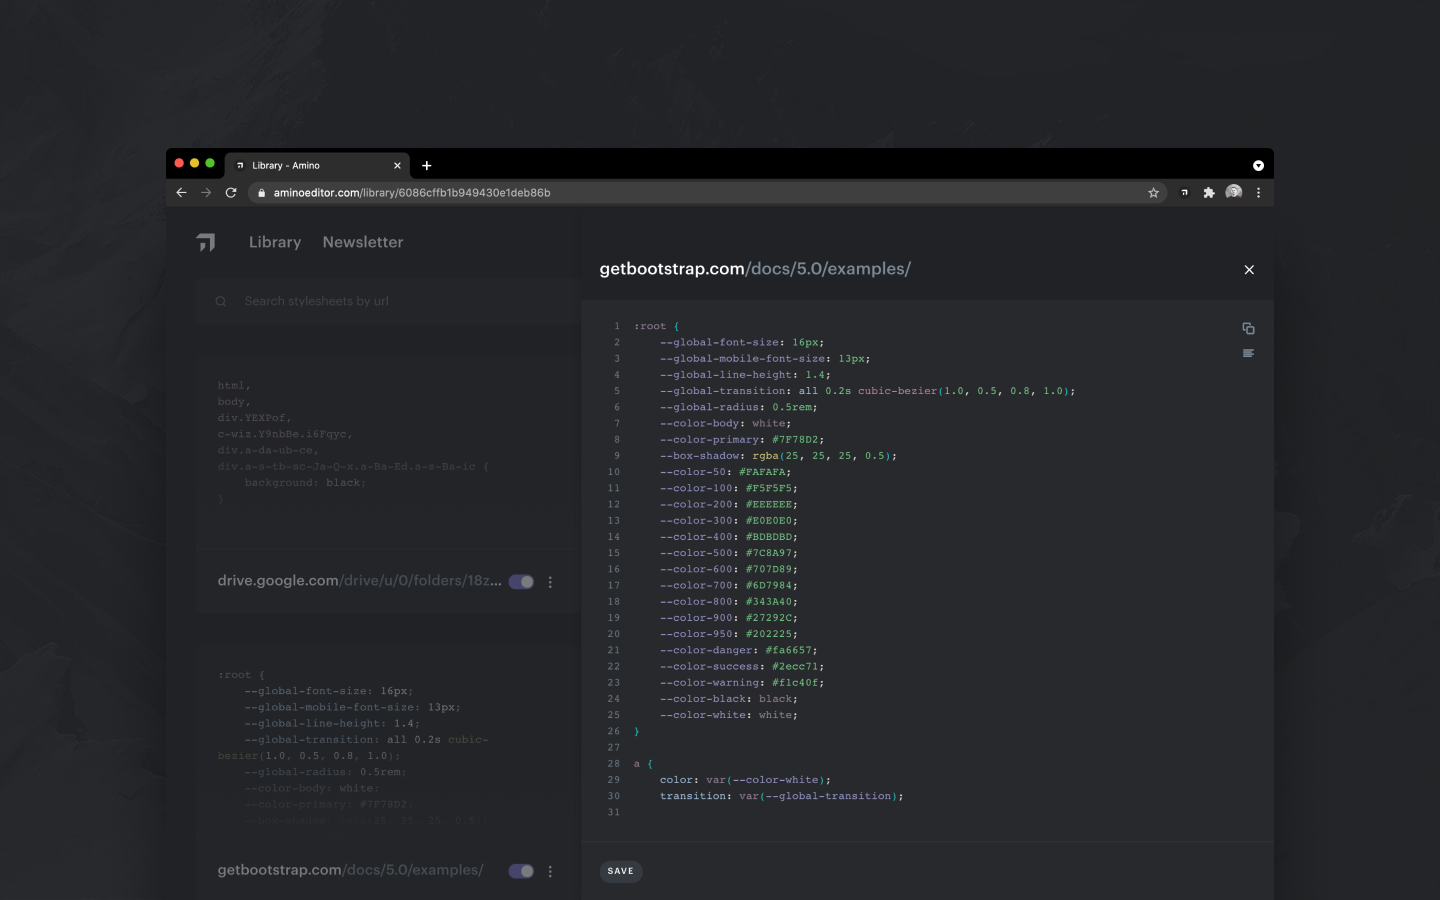Click the --color-100: #F5F5F5 line
Screen dimensions: 1440x900
coord(729,488)
